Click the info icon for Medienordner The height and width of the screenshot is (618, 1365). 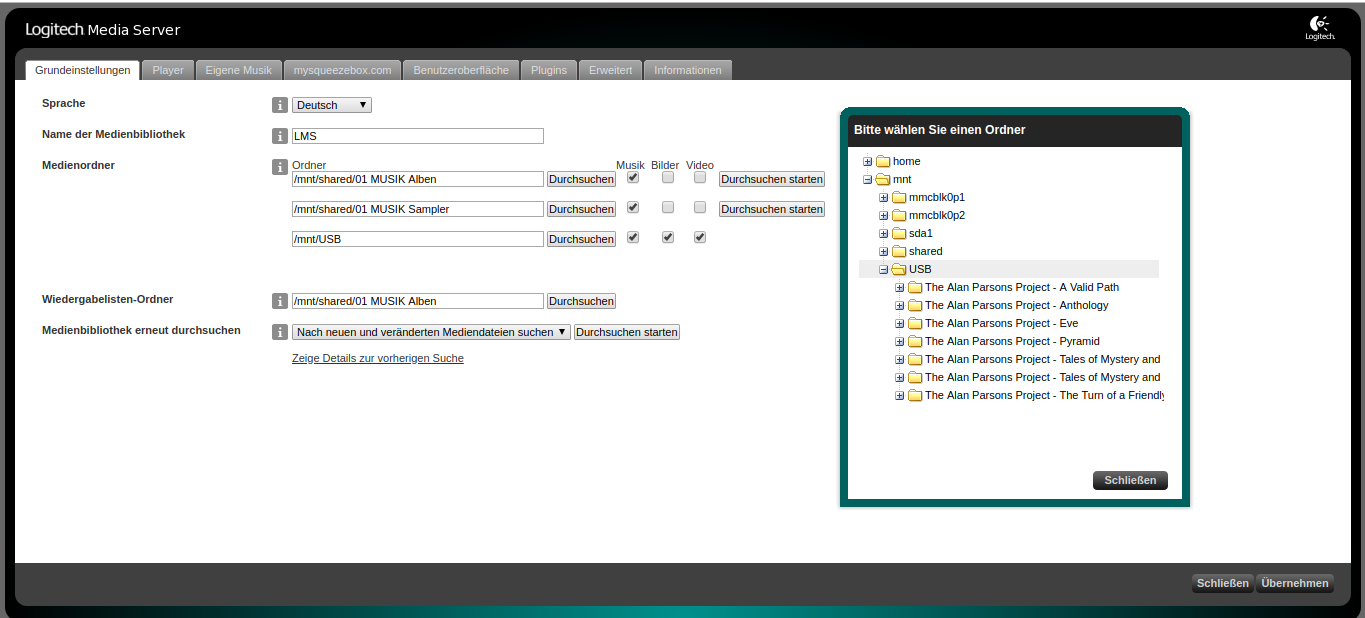point(280,167)
